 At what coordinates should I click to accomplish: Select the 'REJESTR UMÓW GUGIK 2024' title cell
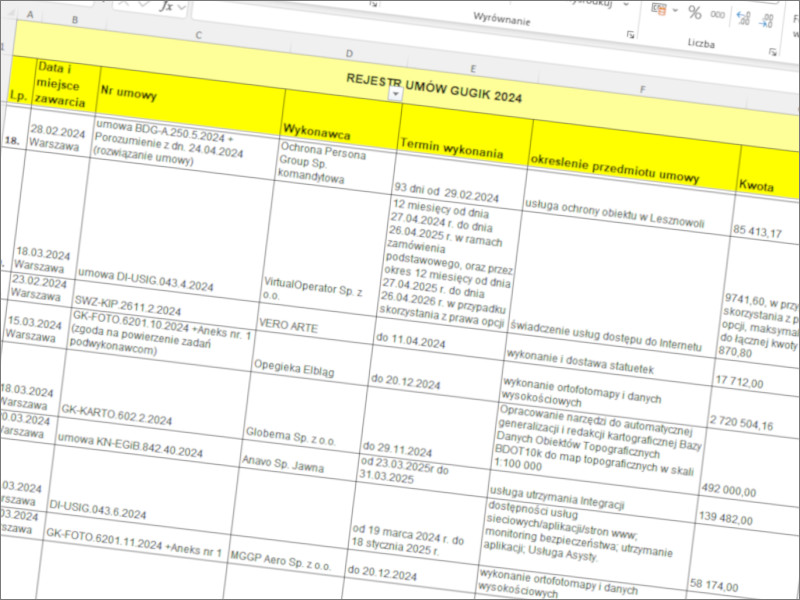434,87
